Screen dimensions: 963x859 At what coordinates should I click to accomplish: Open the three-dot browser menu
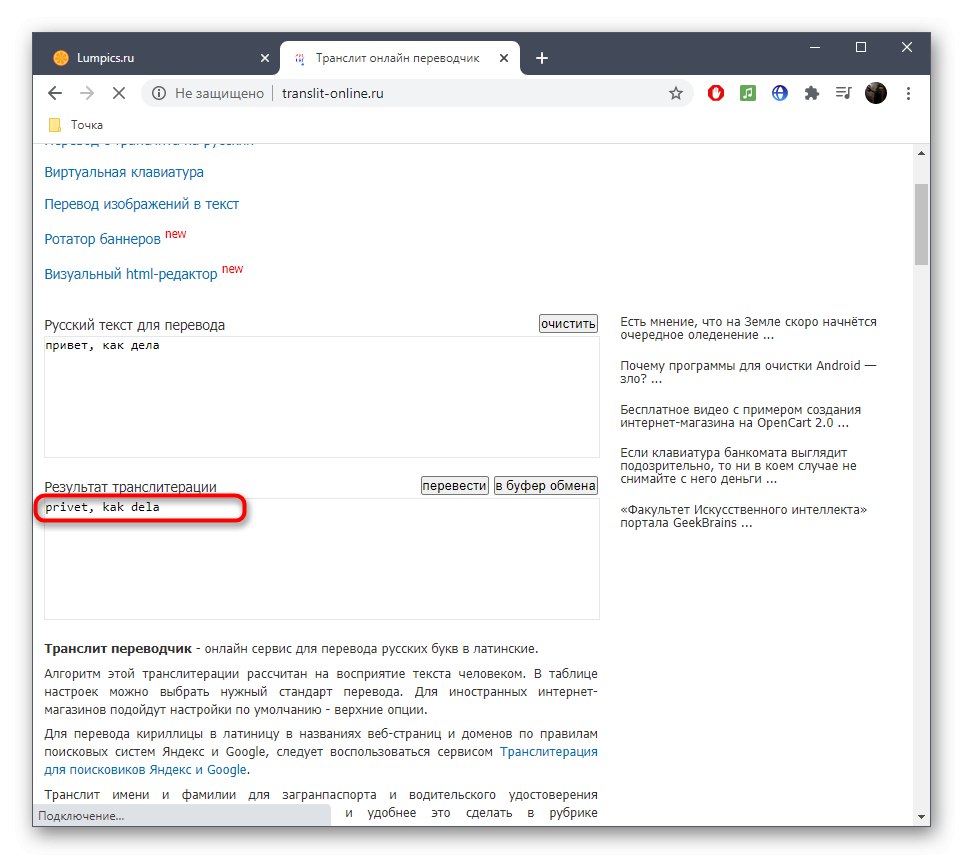tap(908, 92)
